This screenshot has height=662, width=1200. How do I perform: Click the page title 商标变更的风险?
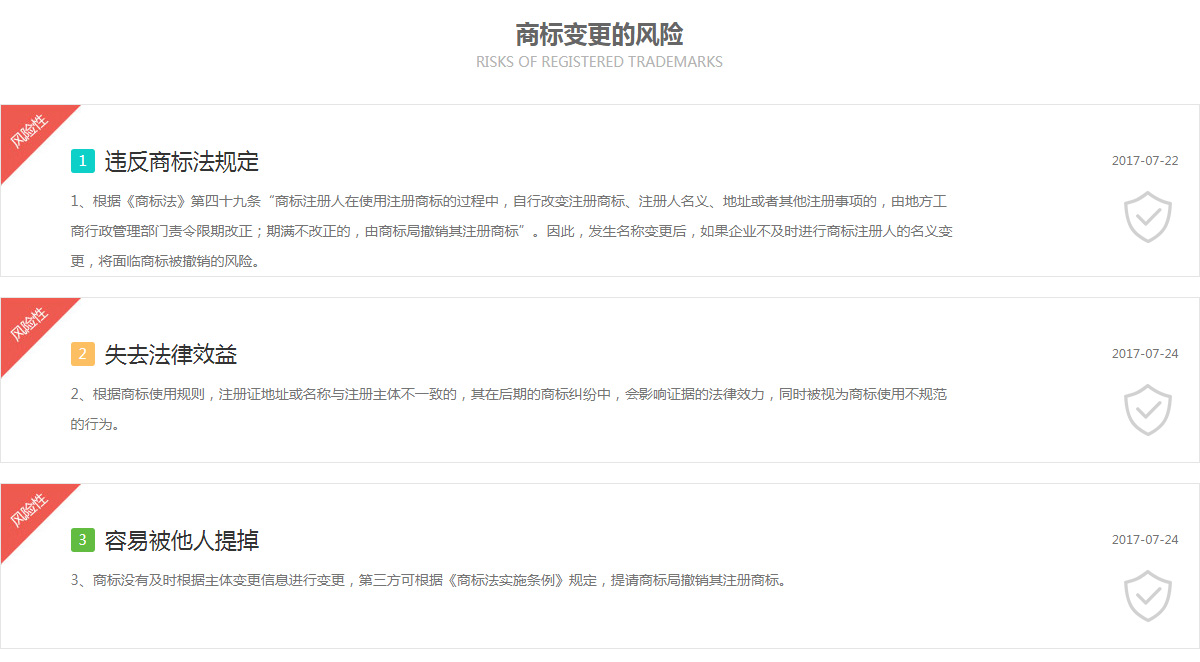pos(599,34)
